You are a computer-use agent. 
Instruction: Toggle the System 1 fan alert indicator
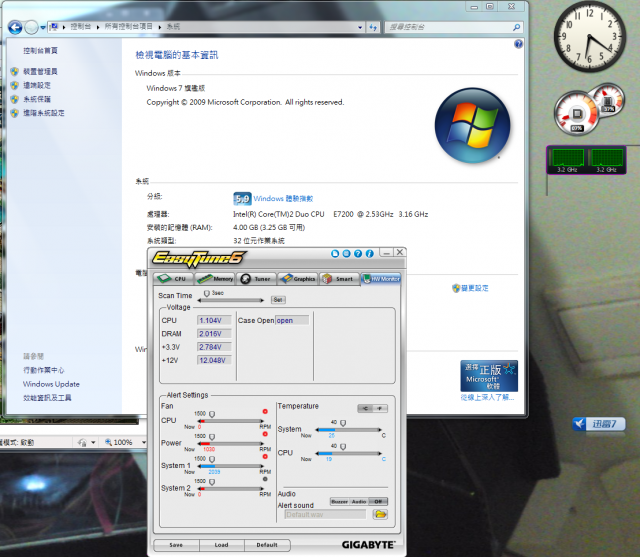pyautogui.click(x=265, y=457)
